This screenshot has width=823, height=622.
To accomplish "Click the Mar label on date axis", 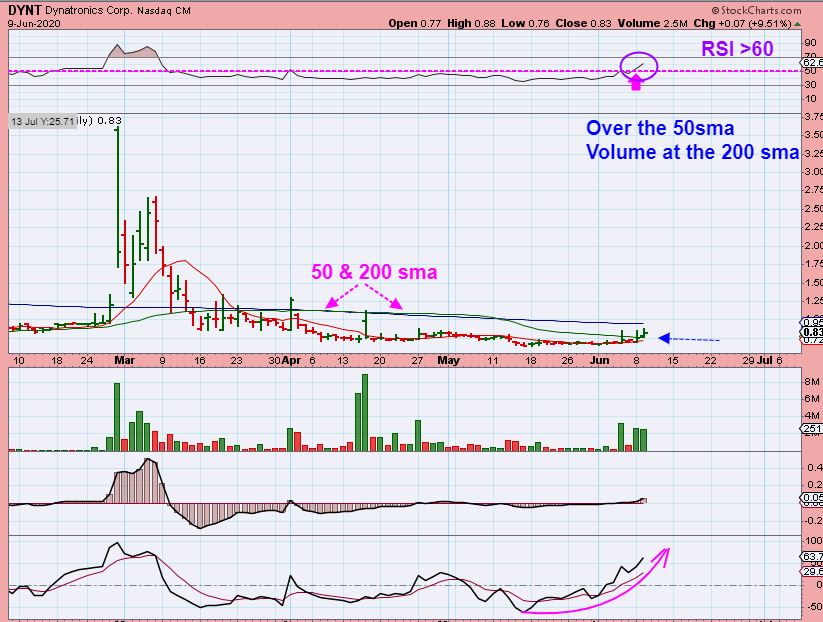I will 124,361.
